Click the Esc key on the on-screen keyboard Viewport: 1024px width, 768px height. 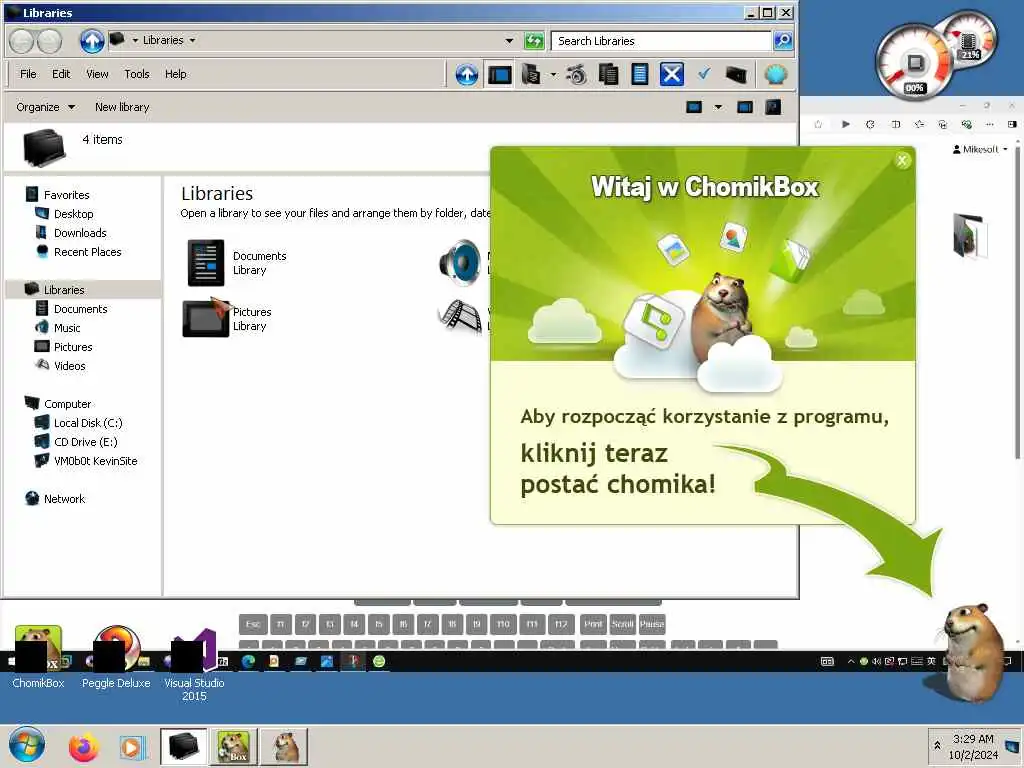coord(253,624)
